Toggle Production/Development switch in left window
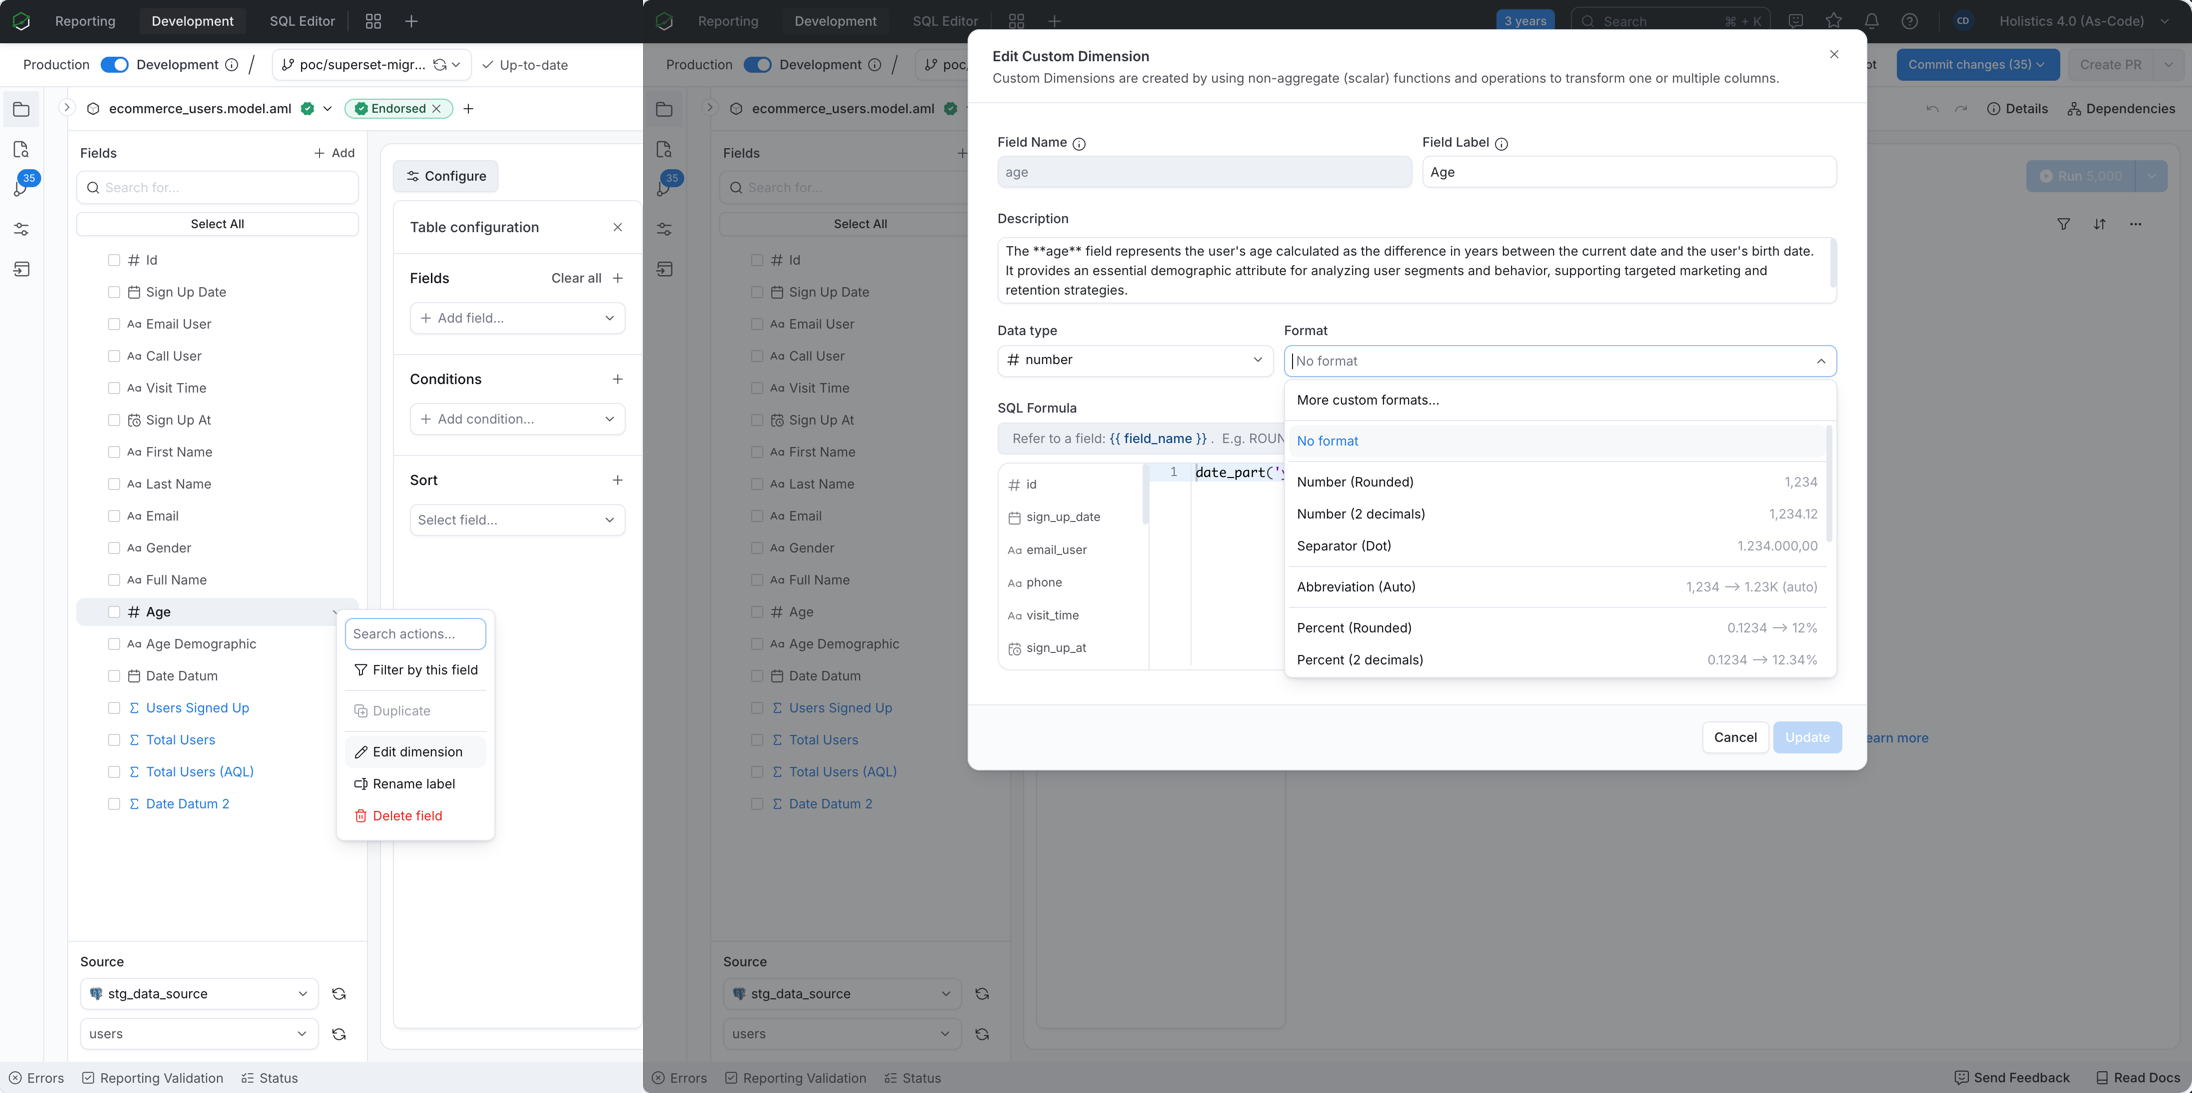2192x1093 pixels. (x=115, y=65)
